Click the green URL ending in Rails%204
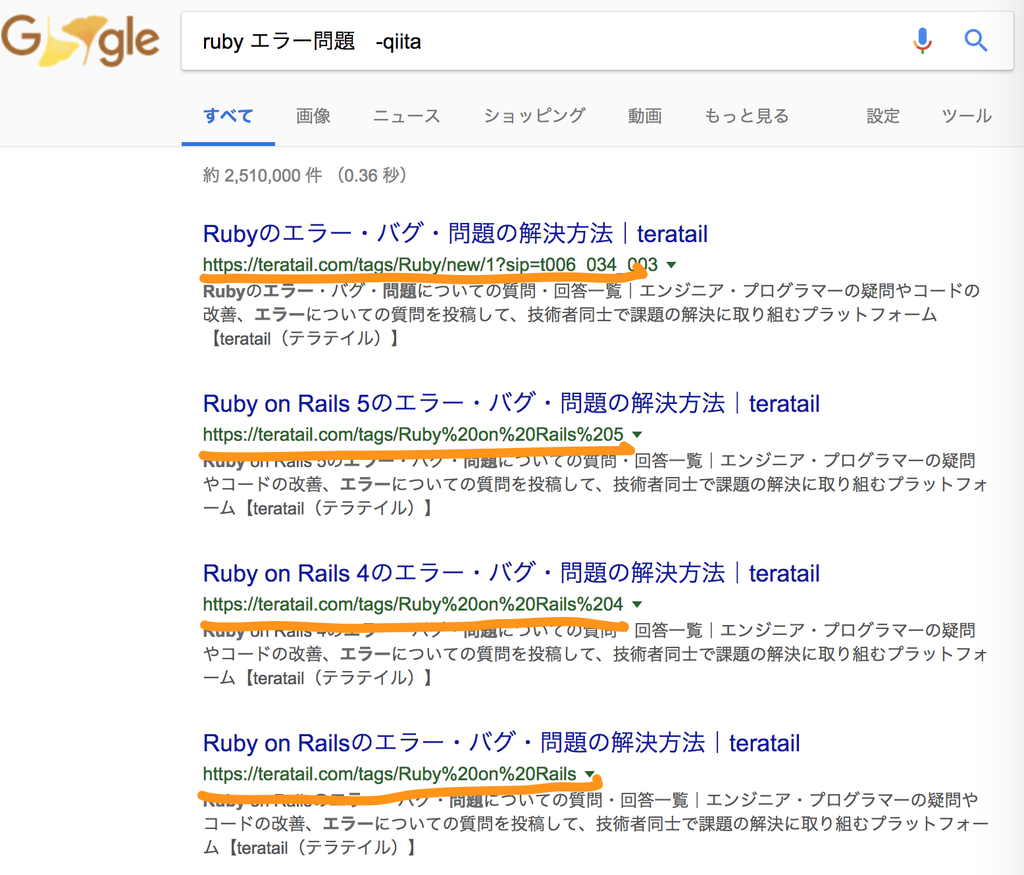1024x875 pixels. [x=413, y=604]
